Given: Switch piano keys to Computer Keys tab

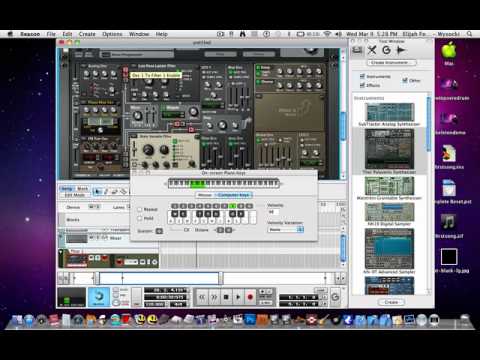Looking at the screenshot, I should [x=233, y=195].
